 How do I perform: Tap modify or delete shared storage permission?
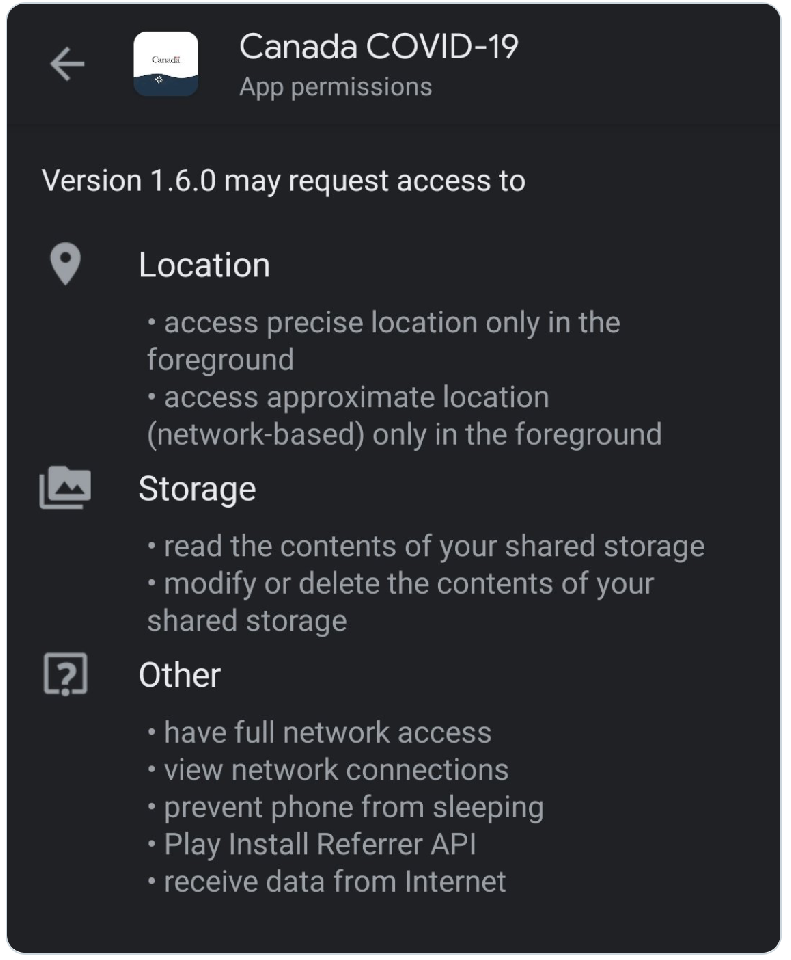[x=400, y=602]
